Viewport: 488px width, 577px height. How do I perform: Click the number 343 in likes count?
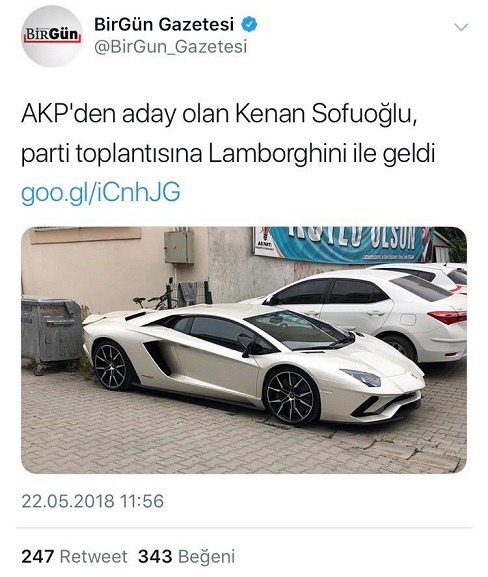[155, 557]
